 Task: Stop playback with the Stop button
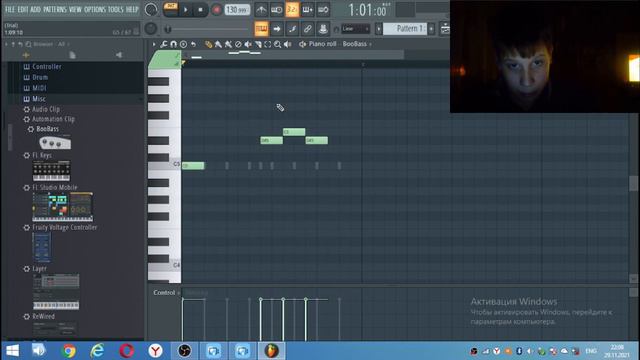(x=200, y=10)
